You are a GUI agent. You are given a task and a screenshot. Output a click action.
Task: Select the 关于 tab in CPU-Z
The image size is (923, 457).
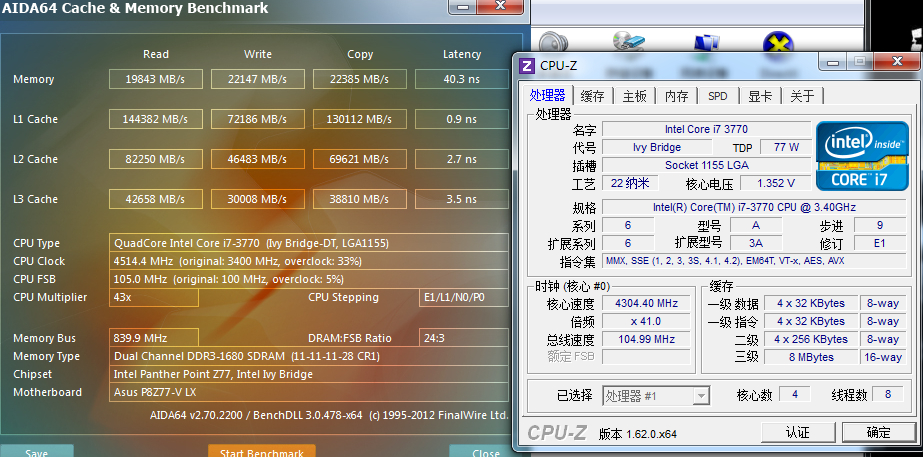(802, 96)
